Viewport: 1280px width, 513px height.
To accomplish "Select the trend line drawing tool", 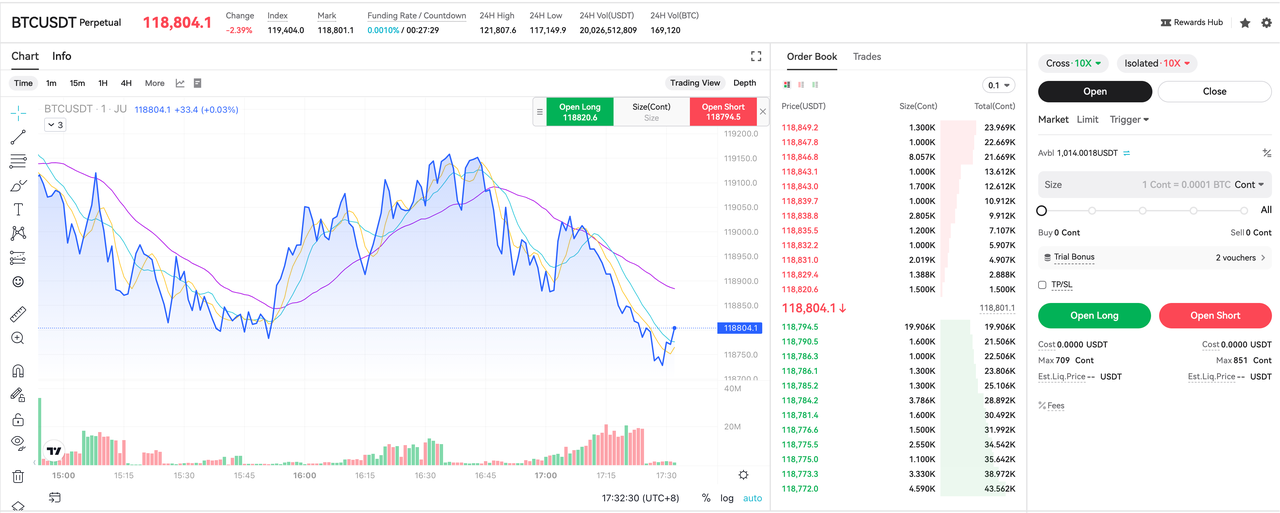I will coord(18,137).
